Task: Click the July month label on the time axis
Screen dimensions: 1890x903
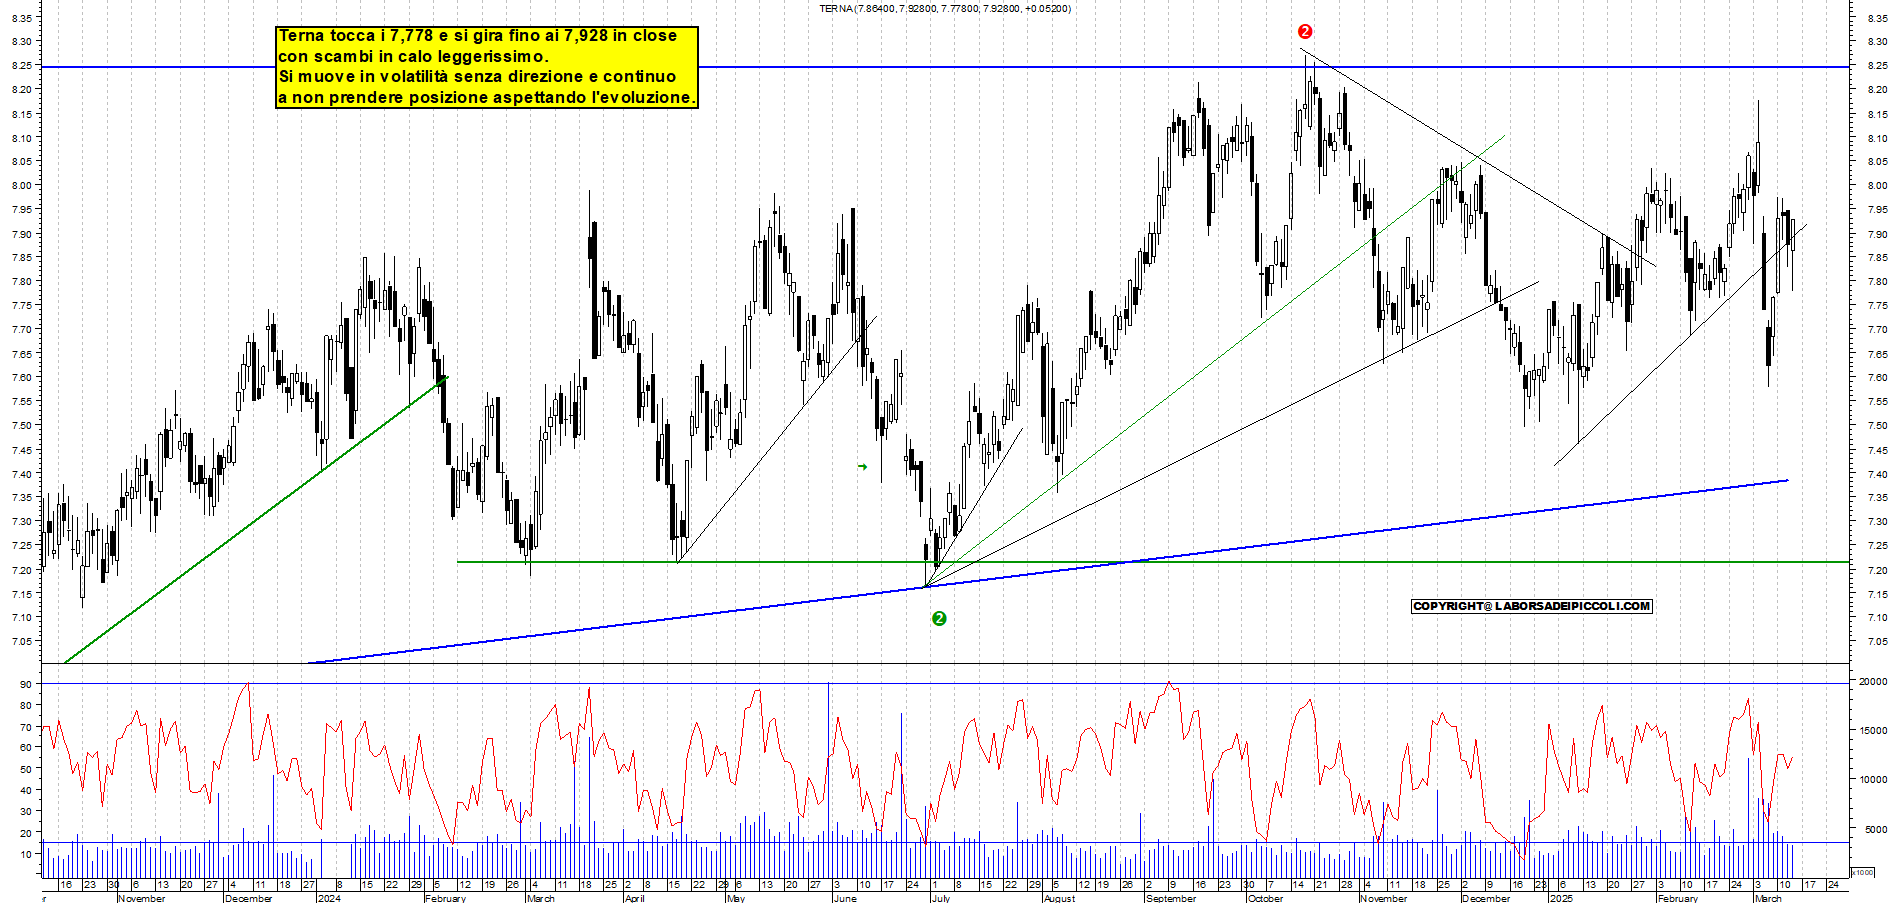Action: [x=941, y=898]
